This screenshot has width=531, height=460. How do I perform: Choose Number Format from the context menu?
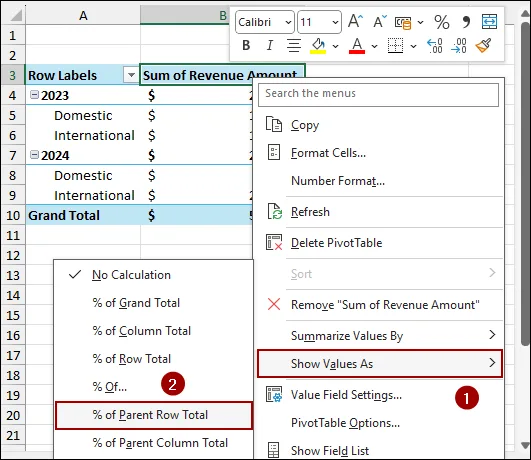[379, 181]
